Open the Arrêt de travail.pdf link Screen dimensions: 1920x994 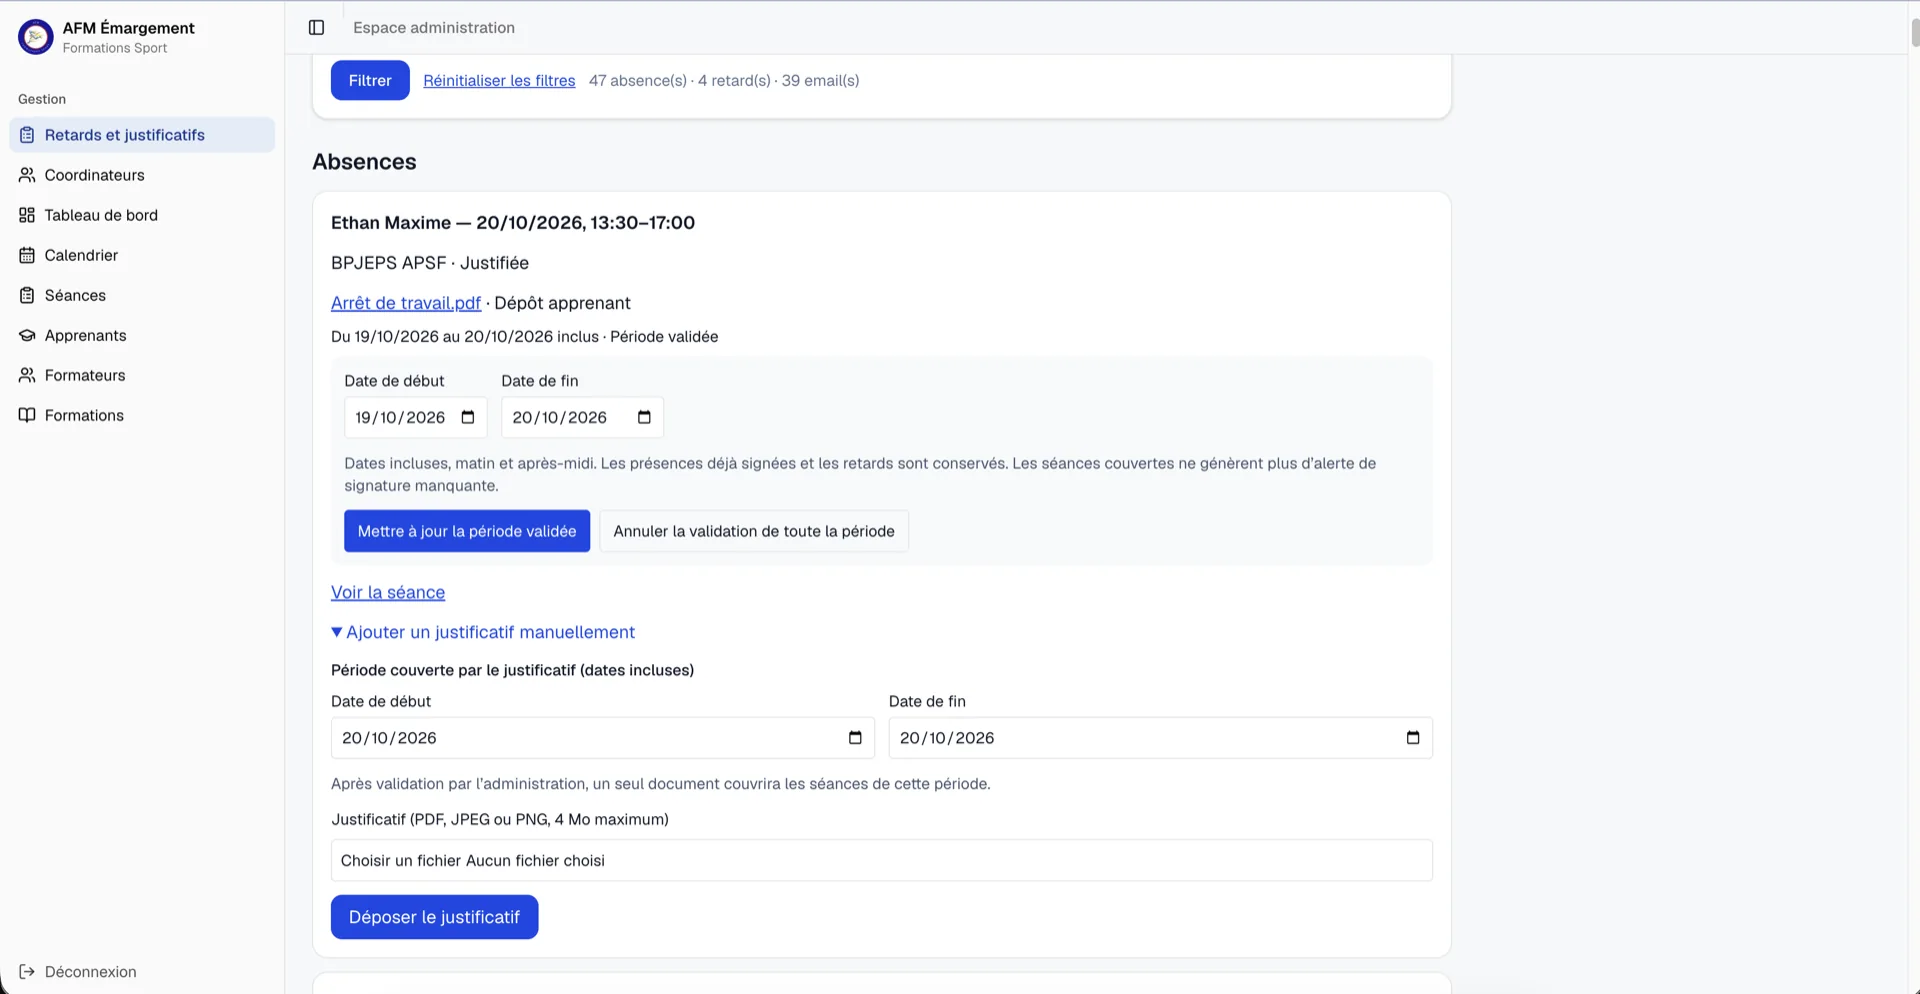(x=406, y=303)
